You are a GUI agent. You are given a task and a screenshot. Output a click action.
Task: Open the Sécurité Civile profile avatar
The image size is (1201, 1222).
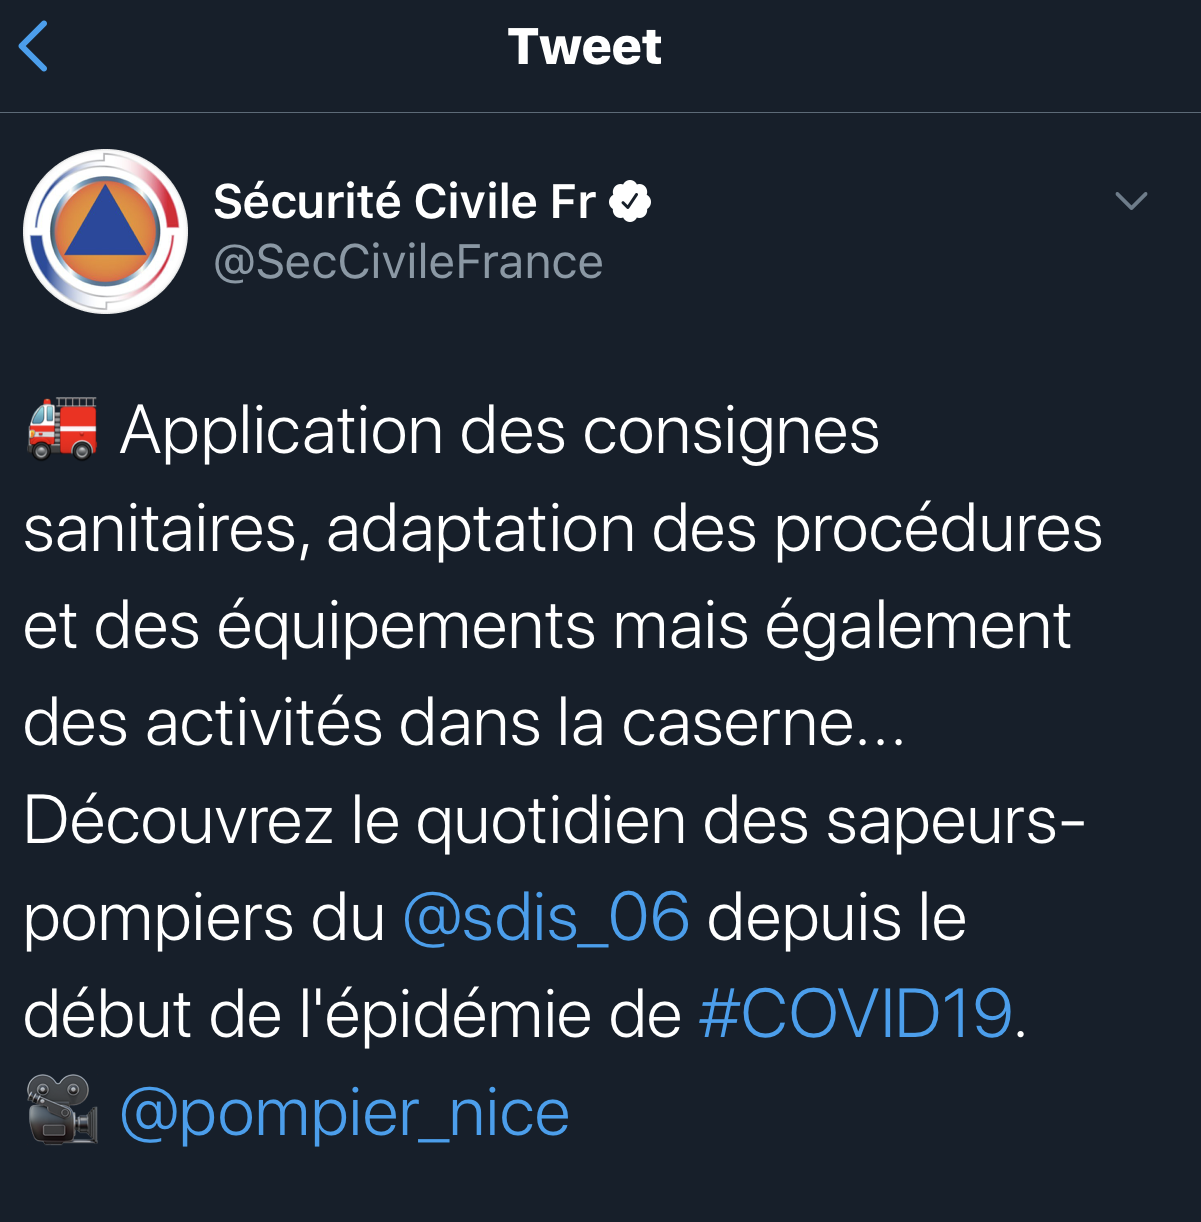tap(105, 231)
